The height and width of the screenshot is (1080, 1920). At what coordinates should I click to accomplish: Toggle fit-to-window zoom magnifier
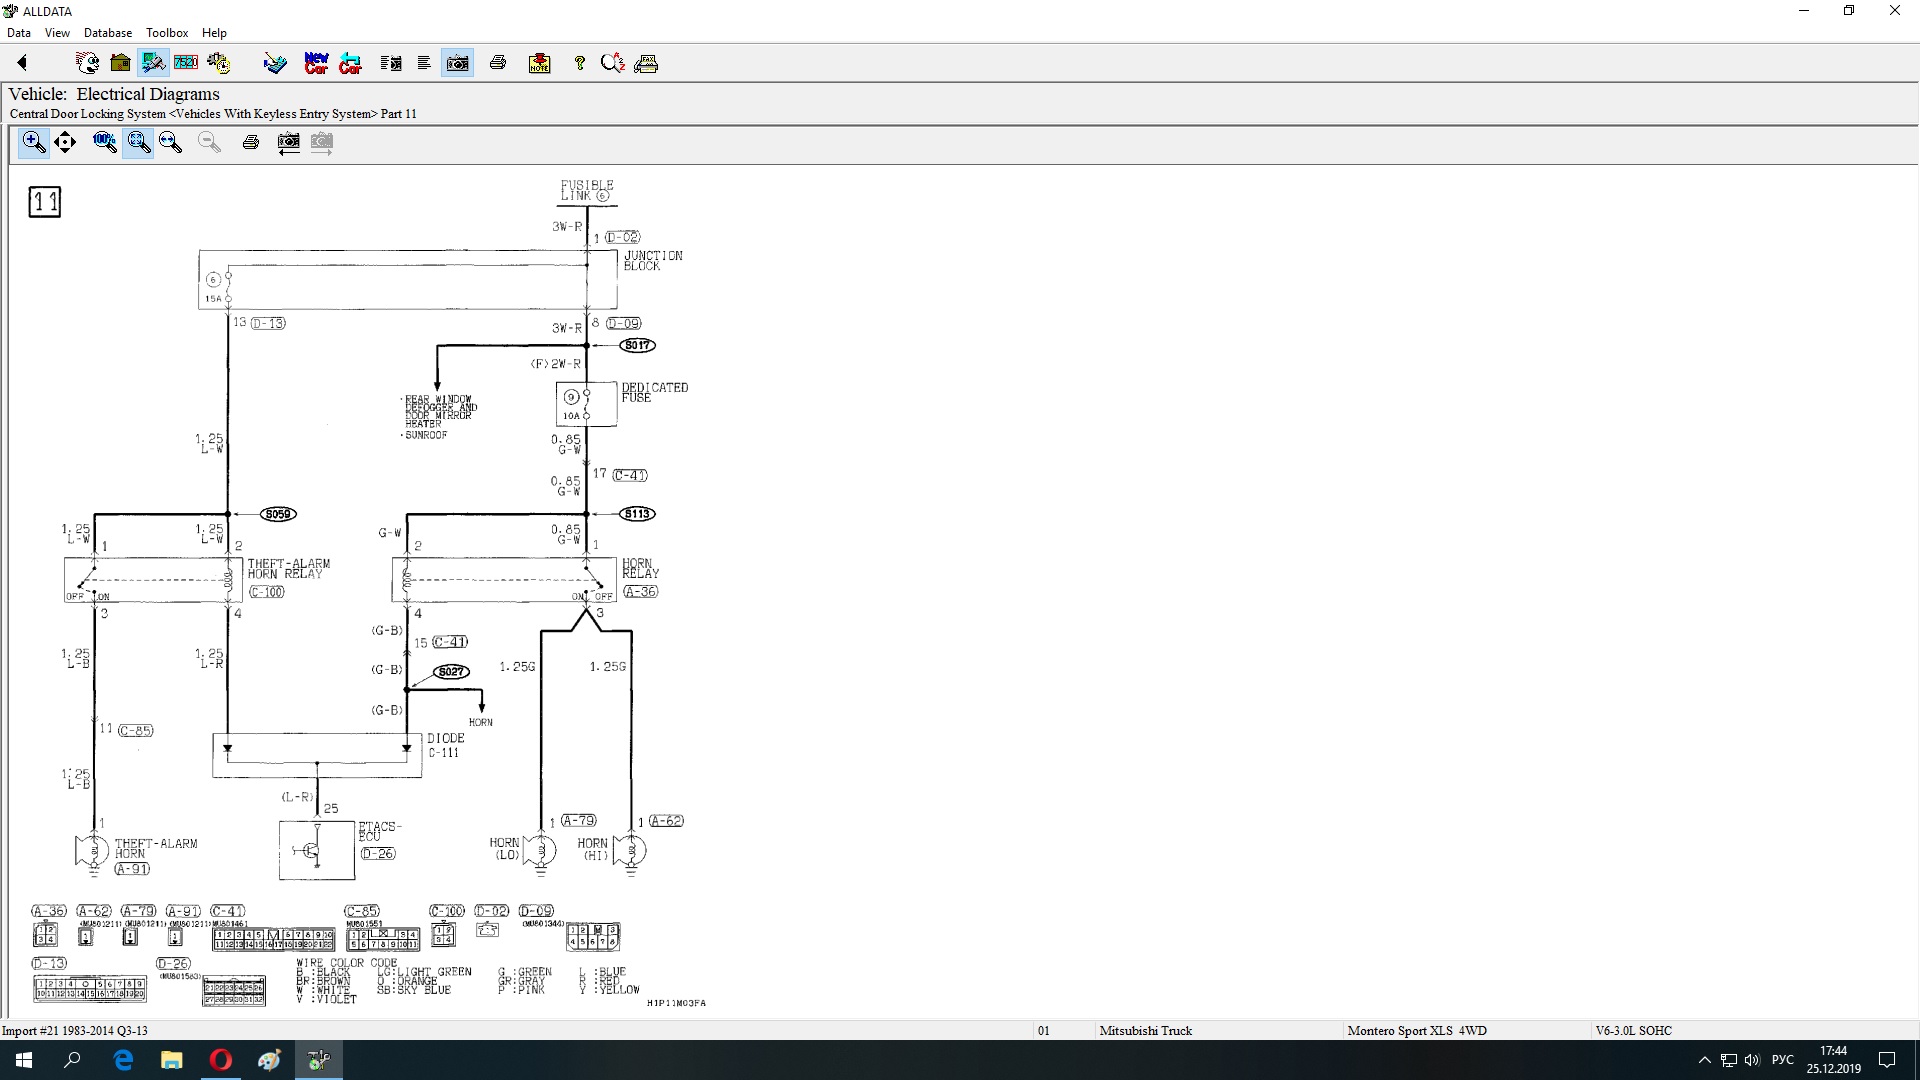(138, 142)
